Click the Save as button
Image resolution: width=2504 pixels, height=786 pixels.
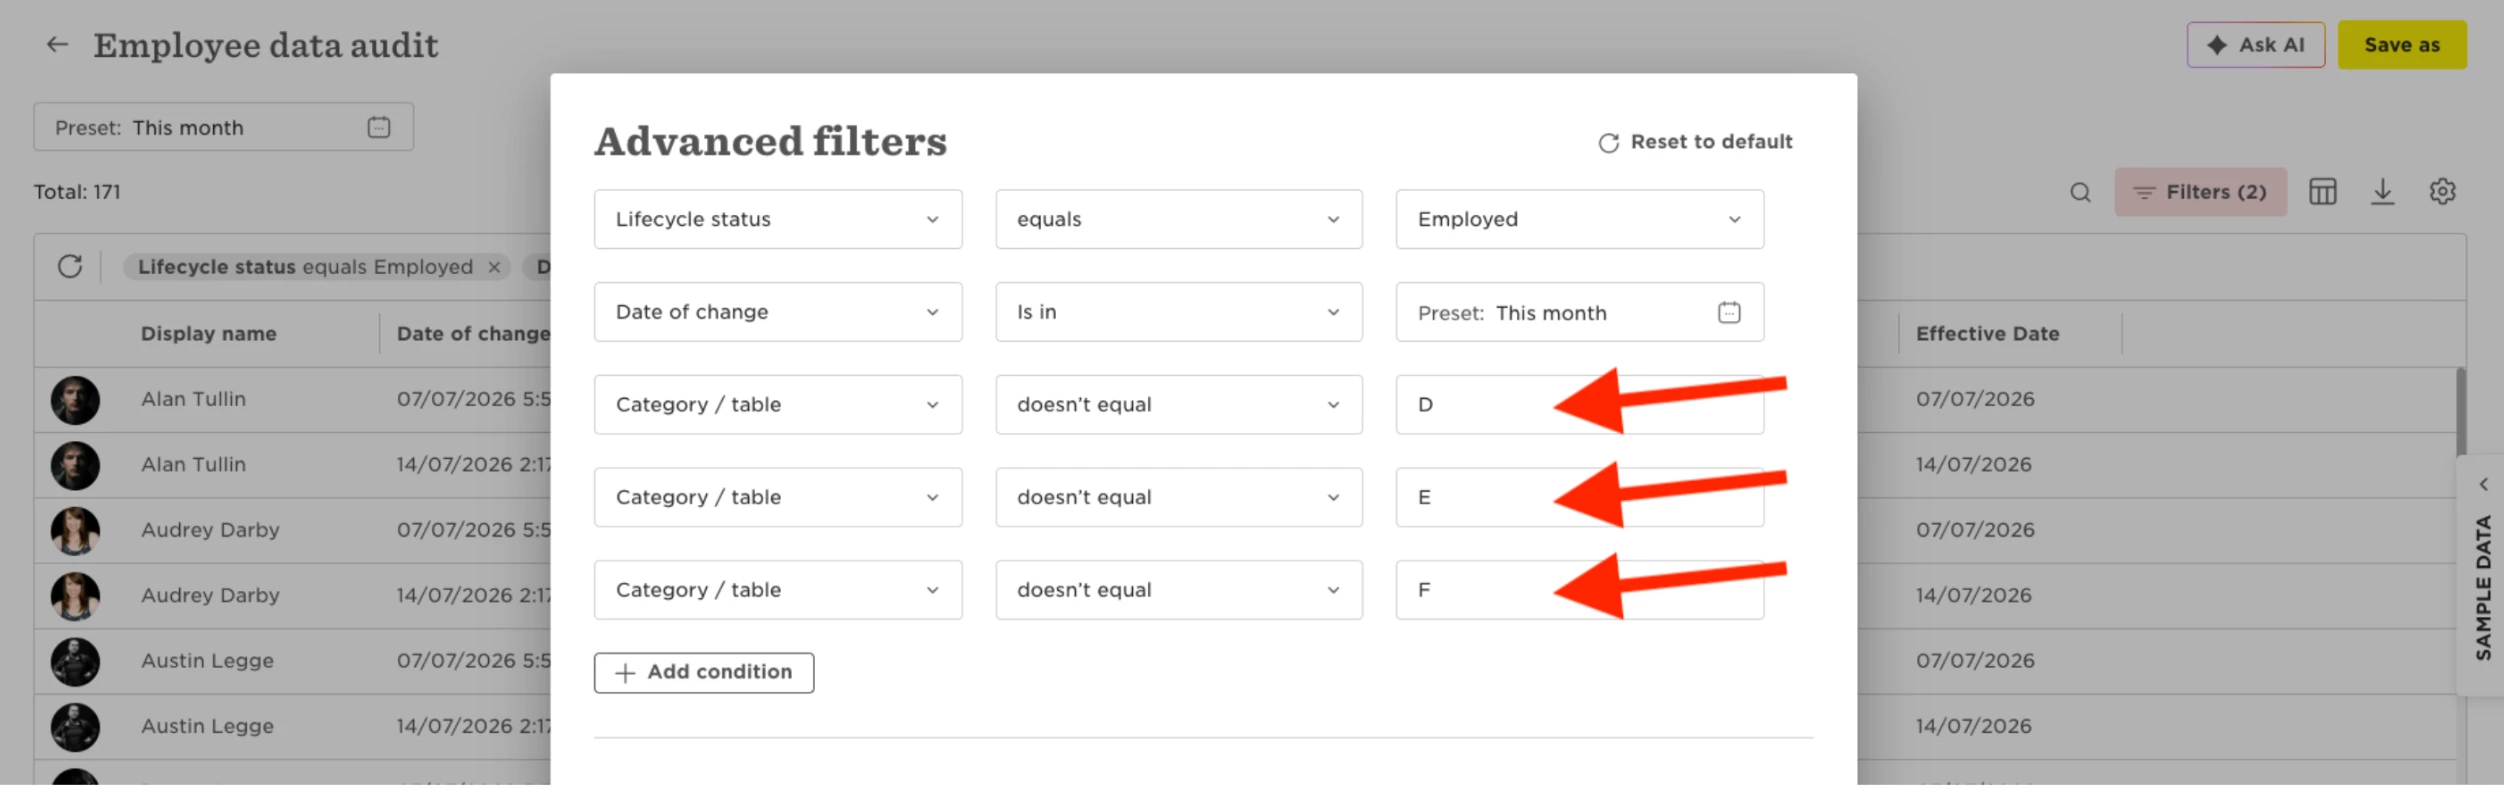point(2402,45)
